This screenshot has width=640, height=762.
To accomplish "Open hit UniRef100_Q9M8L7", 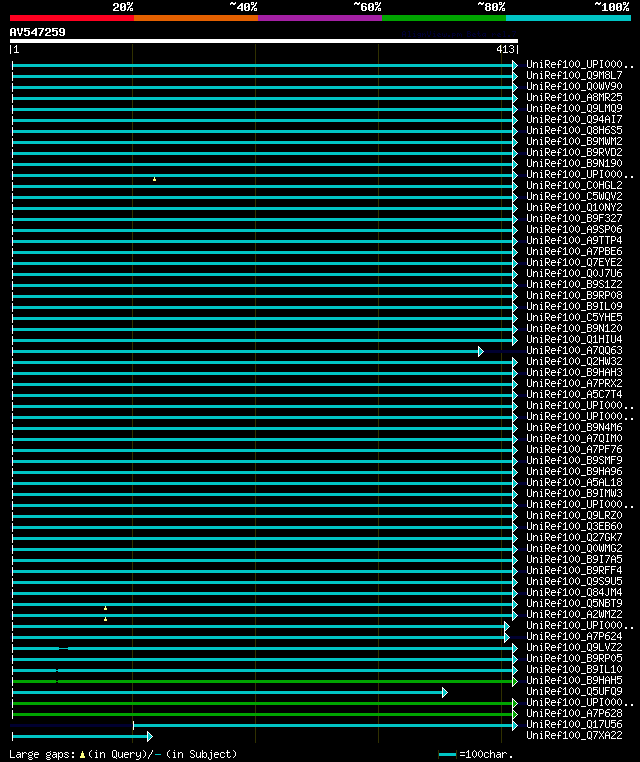I will tap(574, 75).
